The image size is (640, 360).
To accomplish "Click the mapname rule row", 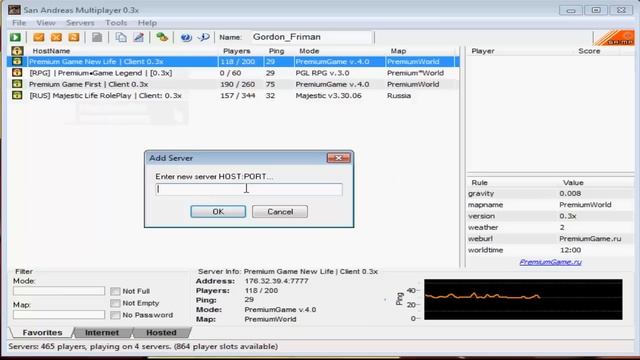I will pyautogui.click(x=550, y=204).
